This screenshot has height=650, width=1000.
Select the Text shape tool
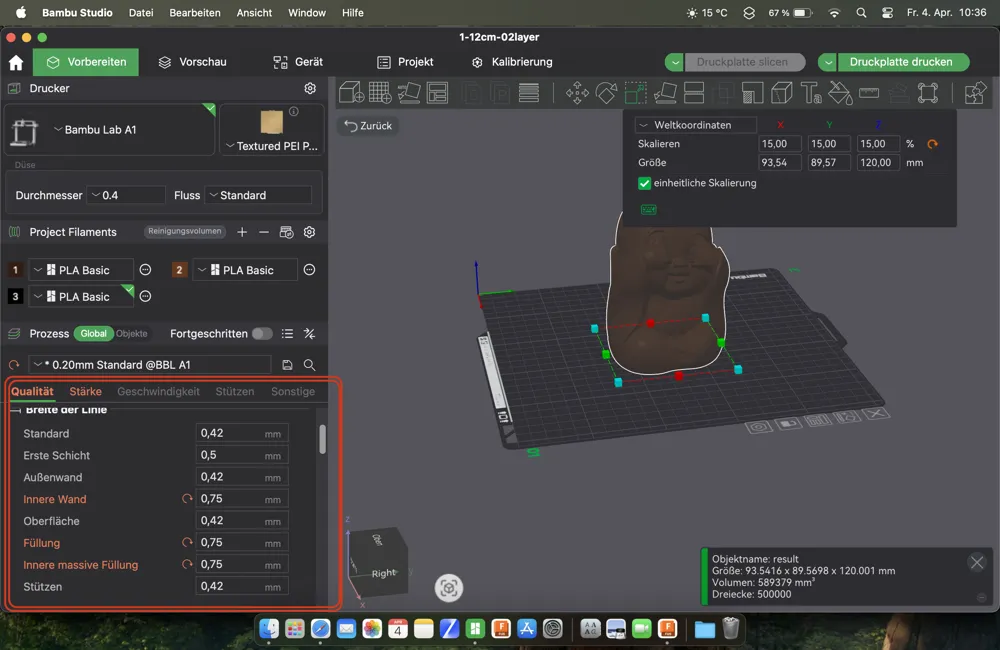[x=811, y=92]
